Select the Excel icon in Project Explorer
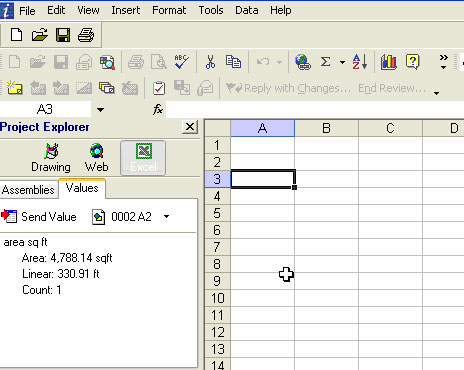This screenshot has height=370, width=464. coord(143,158)
